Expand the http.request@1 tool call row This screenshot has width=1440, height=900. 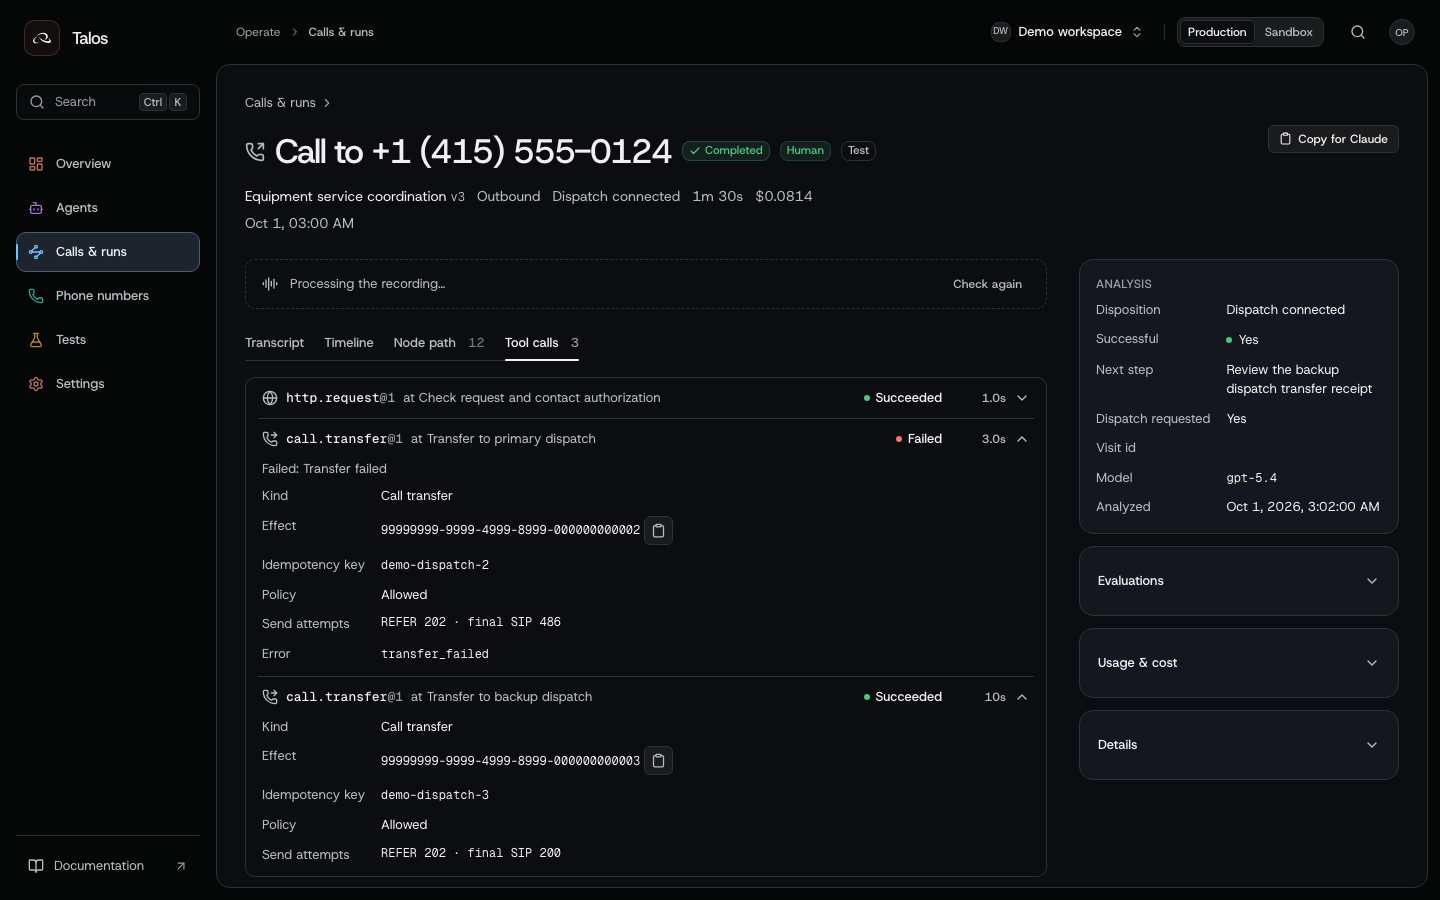[x=646, y=398]
